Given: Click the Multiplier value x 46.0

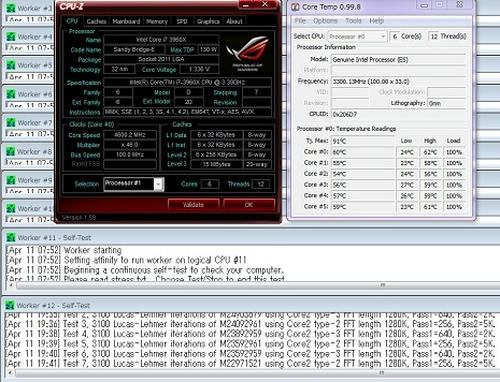Looking at the screenshot, I should [130, 145].
